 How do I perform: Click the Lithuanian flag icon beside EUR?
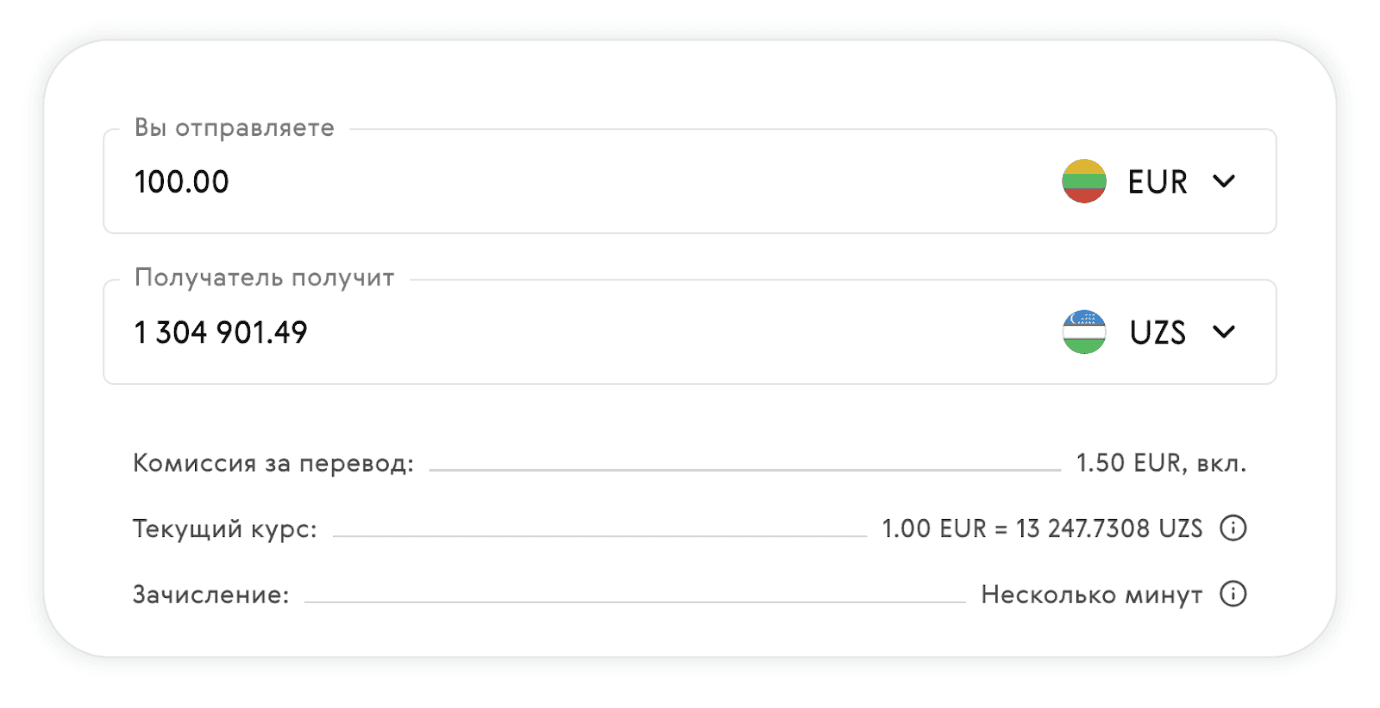click(1083, 182)
